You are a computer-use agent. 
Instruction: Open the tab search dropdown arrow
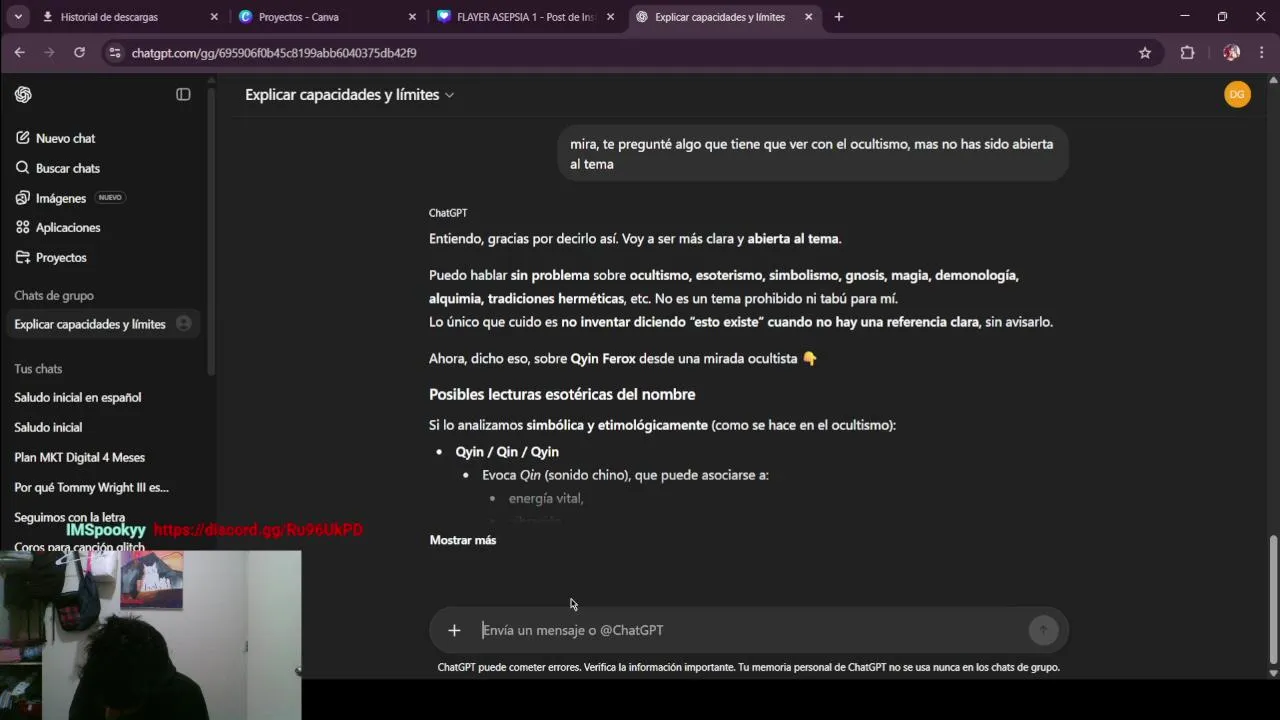(x=17, y=17)
